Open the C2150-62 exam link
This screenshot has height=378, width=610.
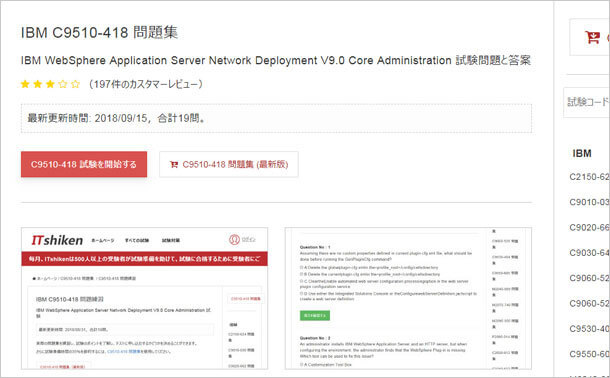(x=589, y=177)
